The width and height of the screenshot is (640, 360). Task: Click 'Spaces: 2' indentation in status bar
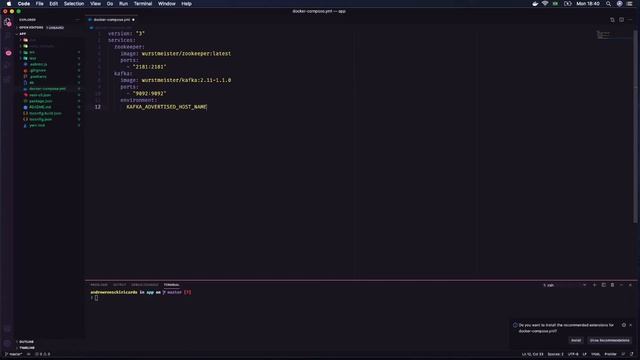coord(555,354)
